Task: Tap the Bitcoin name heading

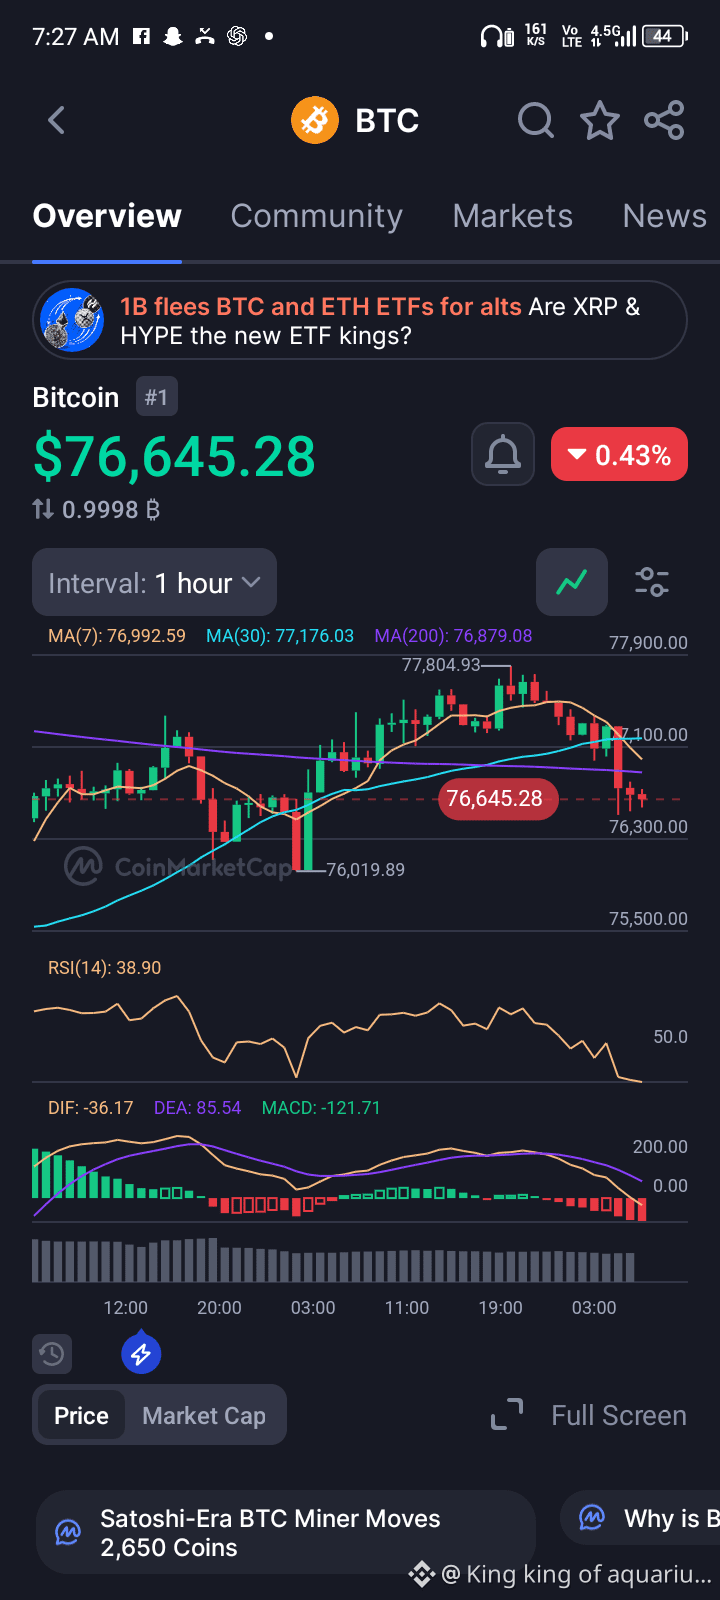Action: point(76,397)
